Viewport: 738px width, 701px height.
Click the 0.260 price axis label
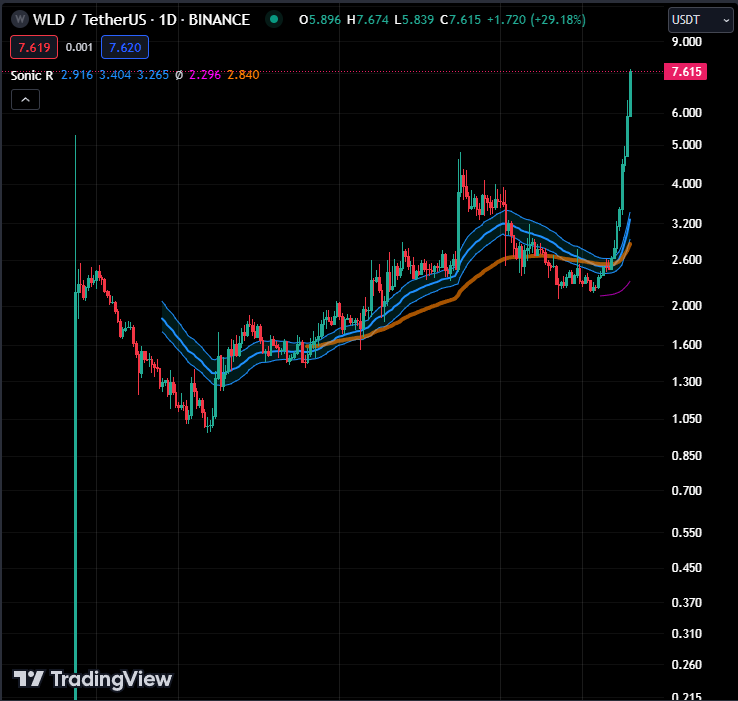(x=687, y=665)
